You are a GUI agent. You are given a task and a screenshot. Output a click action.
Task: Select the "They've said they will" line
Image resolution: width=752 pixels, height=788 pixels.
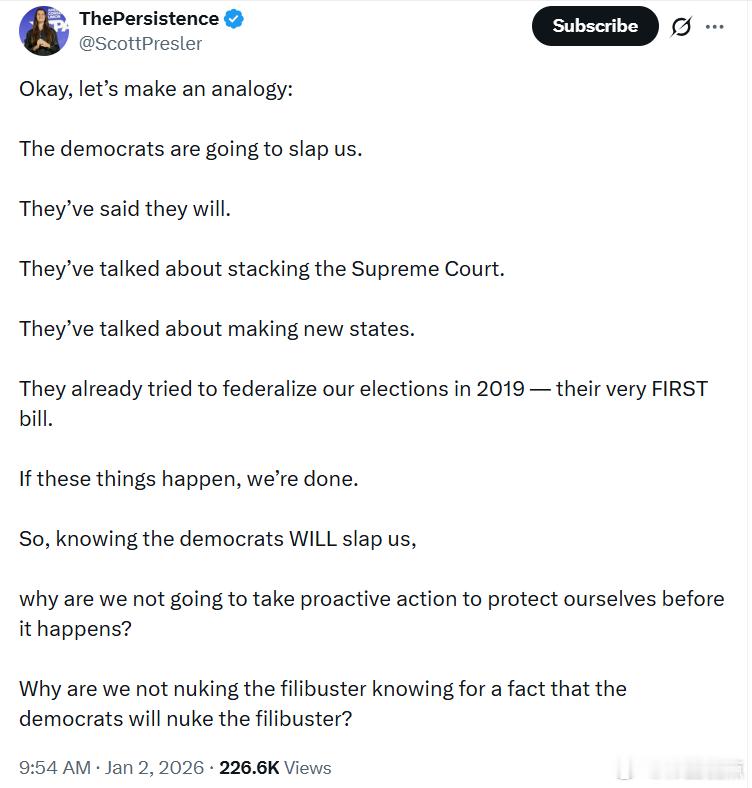(x=125, y=209)
